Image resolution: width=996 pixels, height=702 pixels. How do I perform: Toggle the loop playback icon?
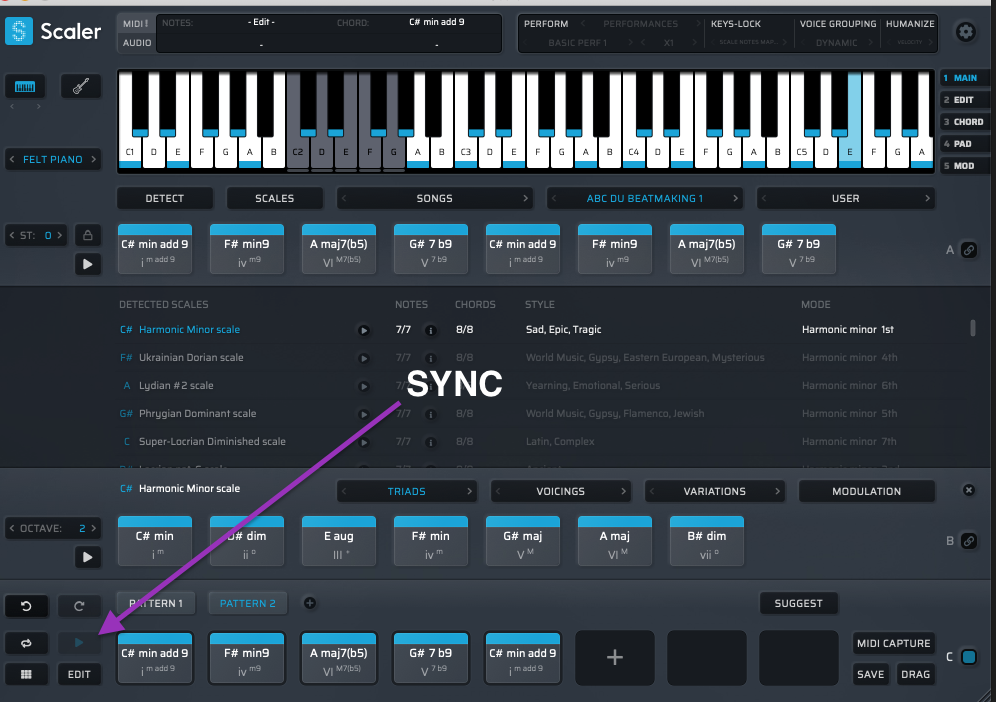[26, 643]
